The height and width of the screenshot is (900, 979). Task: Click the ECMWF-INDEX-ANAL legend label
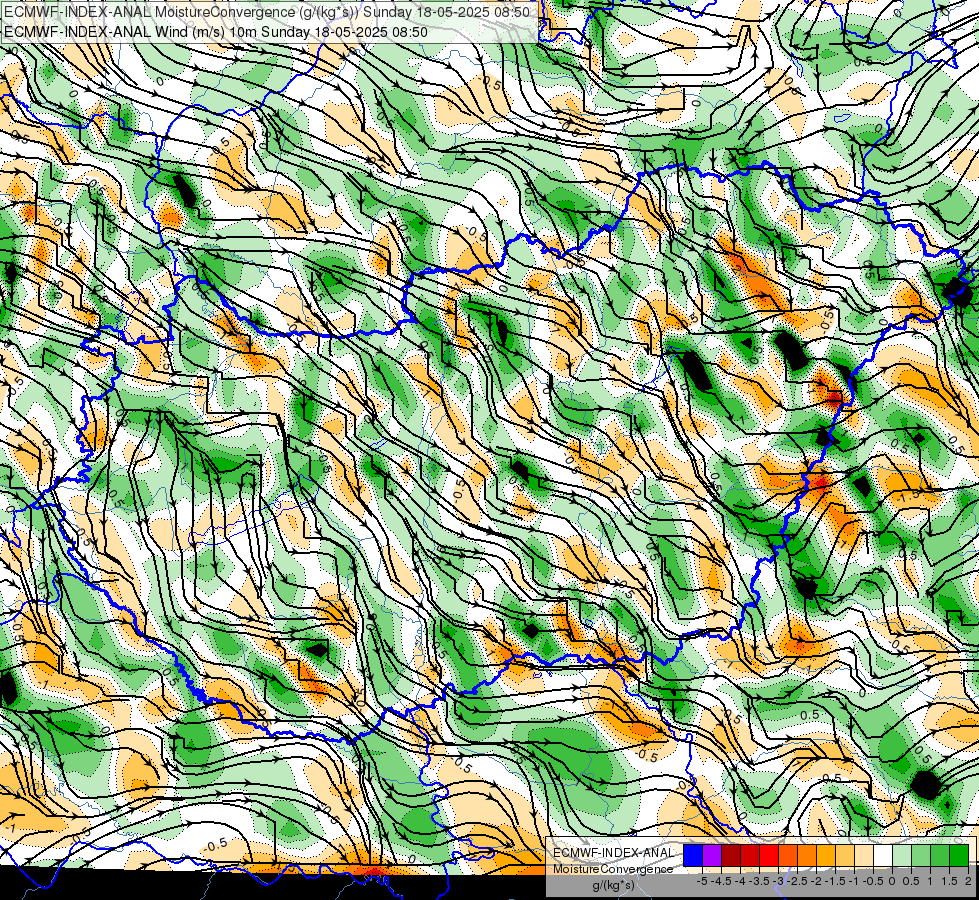click(x=614, y=853)
